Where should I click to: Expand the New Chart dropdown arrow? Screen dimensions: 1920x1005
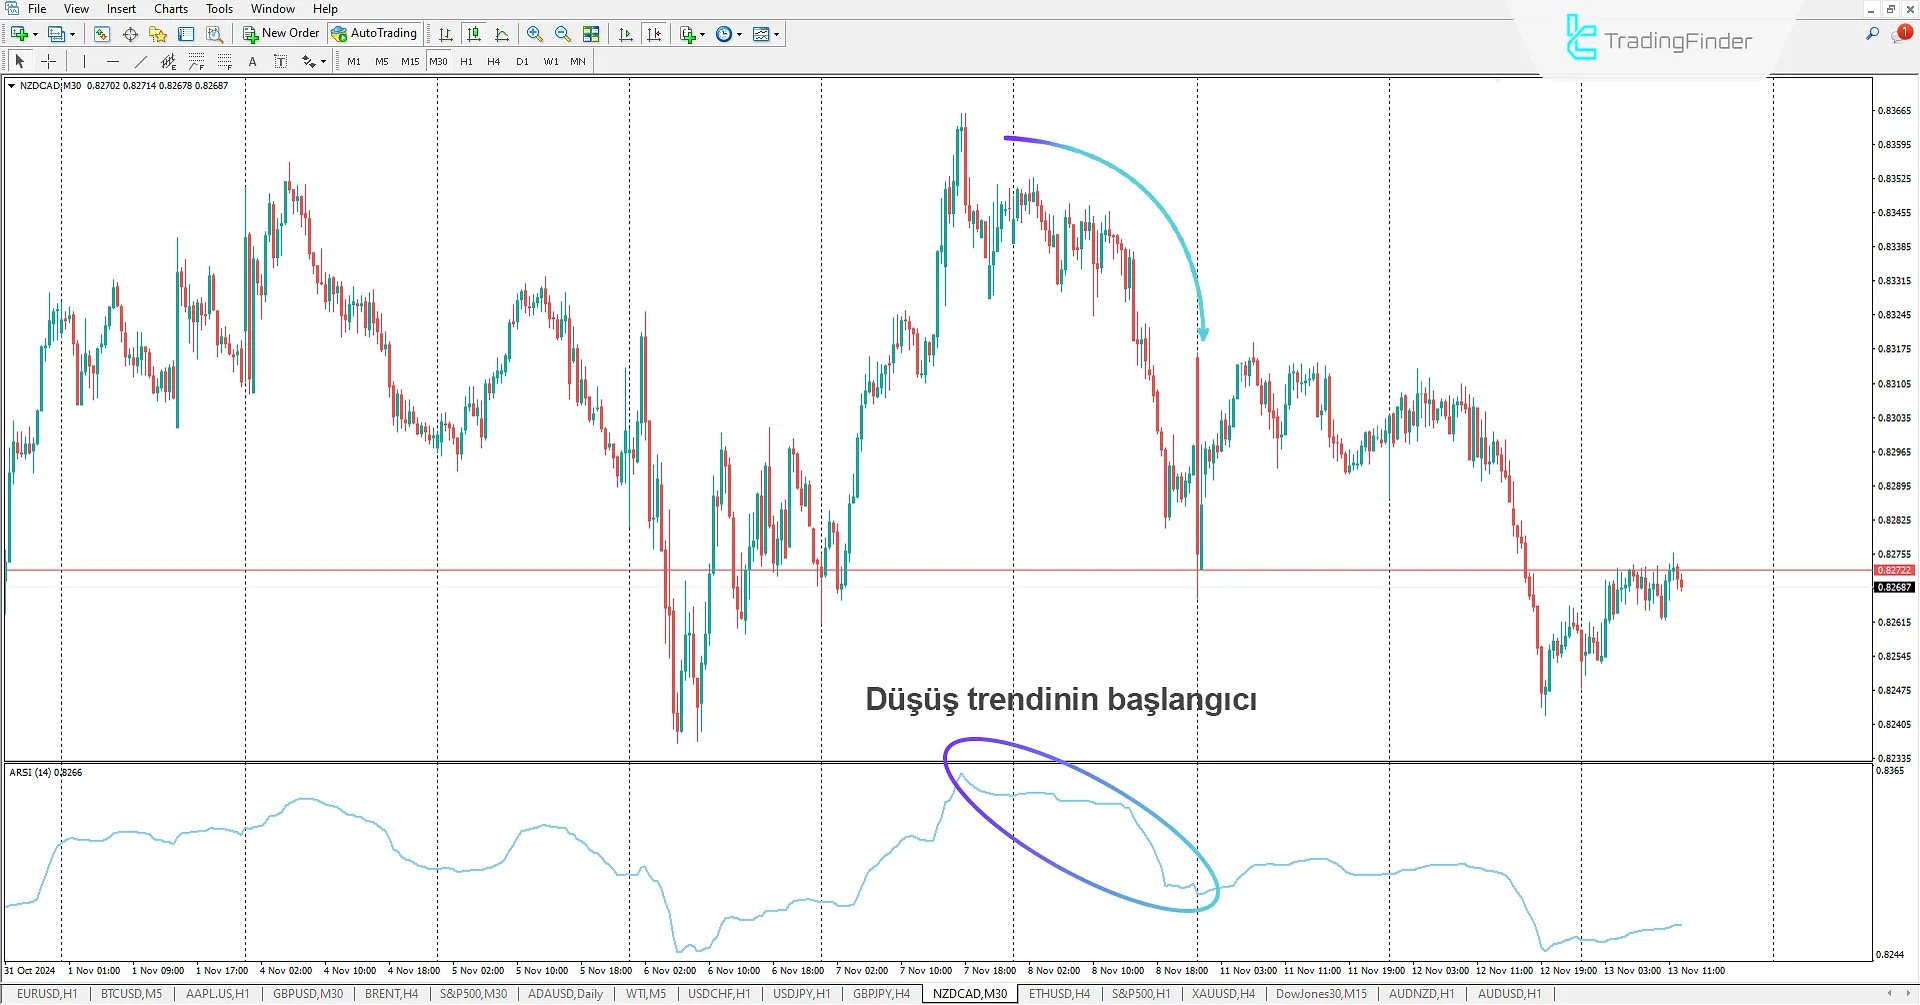35,34
